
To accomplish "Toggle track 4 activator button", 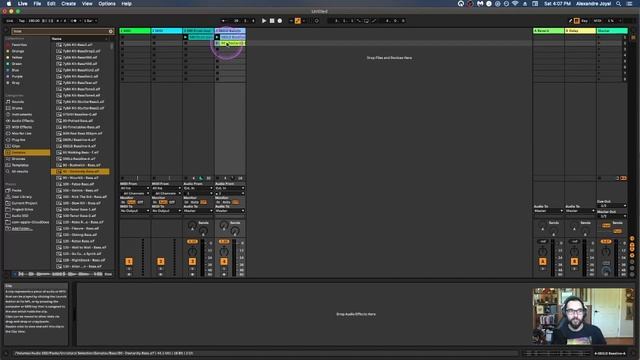I will 224,261.
